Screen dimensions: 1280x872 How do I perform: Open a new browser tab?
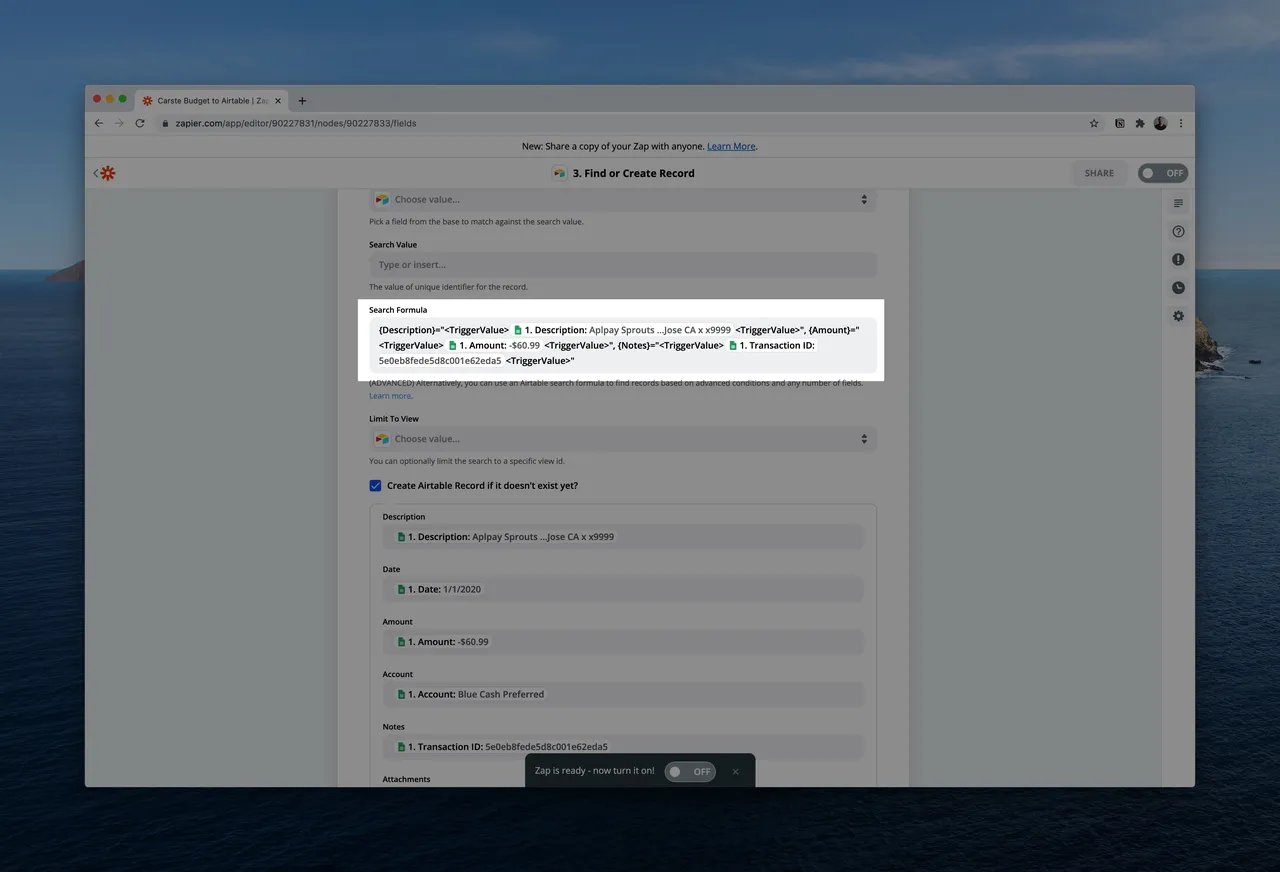tap(302, 100)
